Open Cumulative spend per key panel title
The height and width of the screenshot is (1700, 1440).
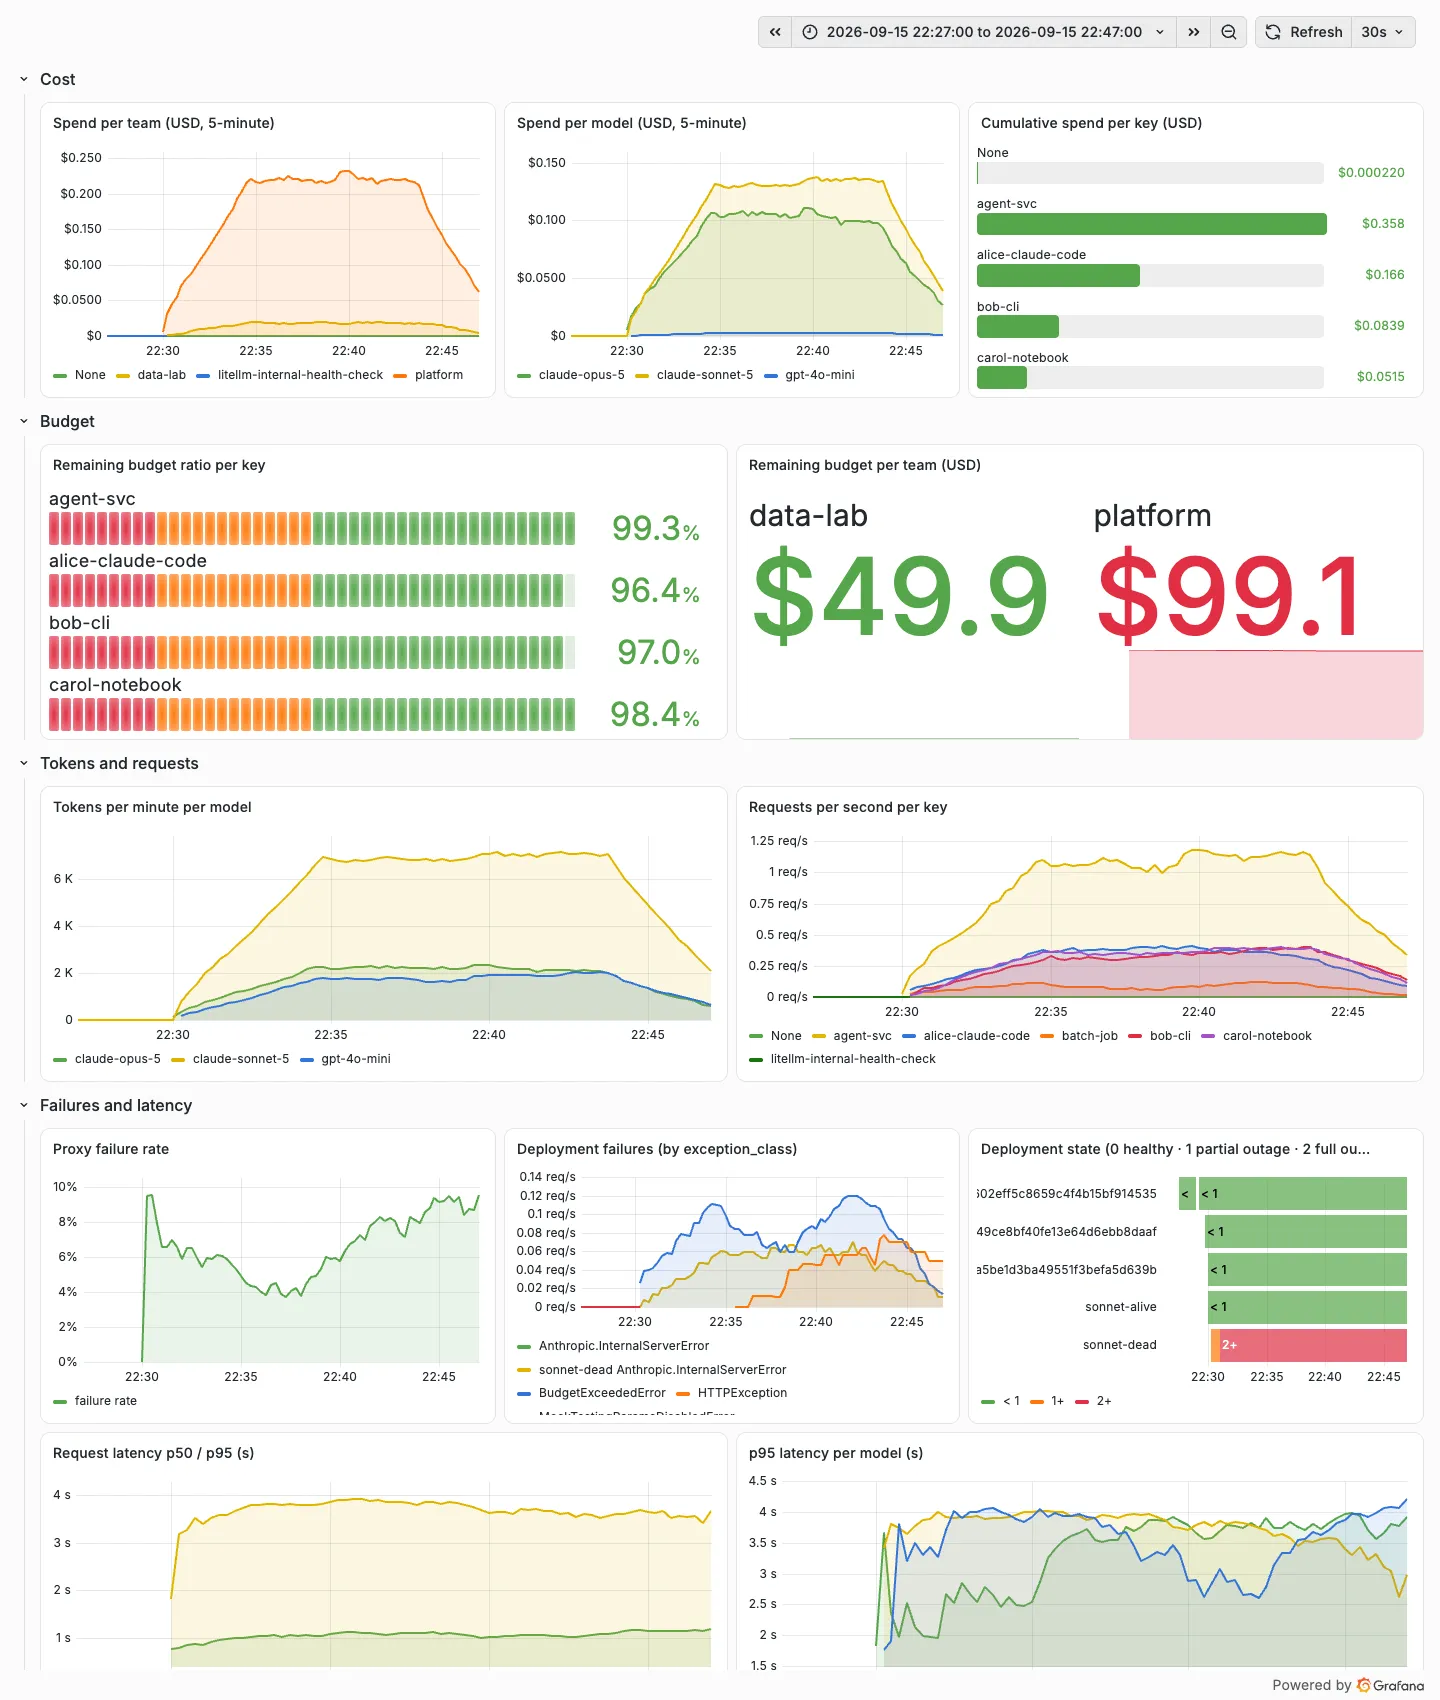1091,123
